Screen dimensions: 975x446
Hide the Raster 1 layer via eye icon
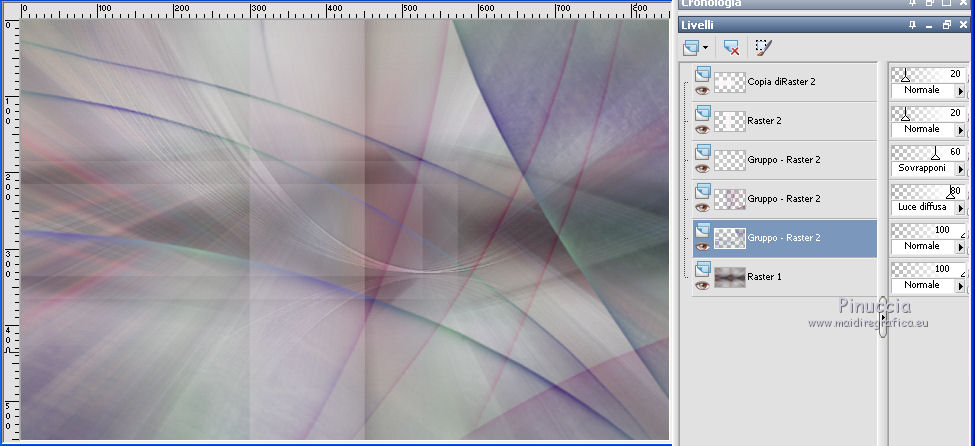click(703, 285)
